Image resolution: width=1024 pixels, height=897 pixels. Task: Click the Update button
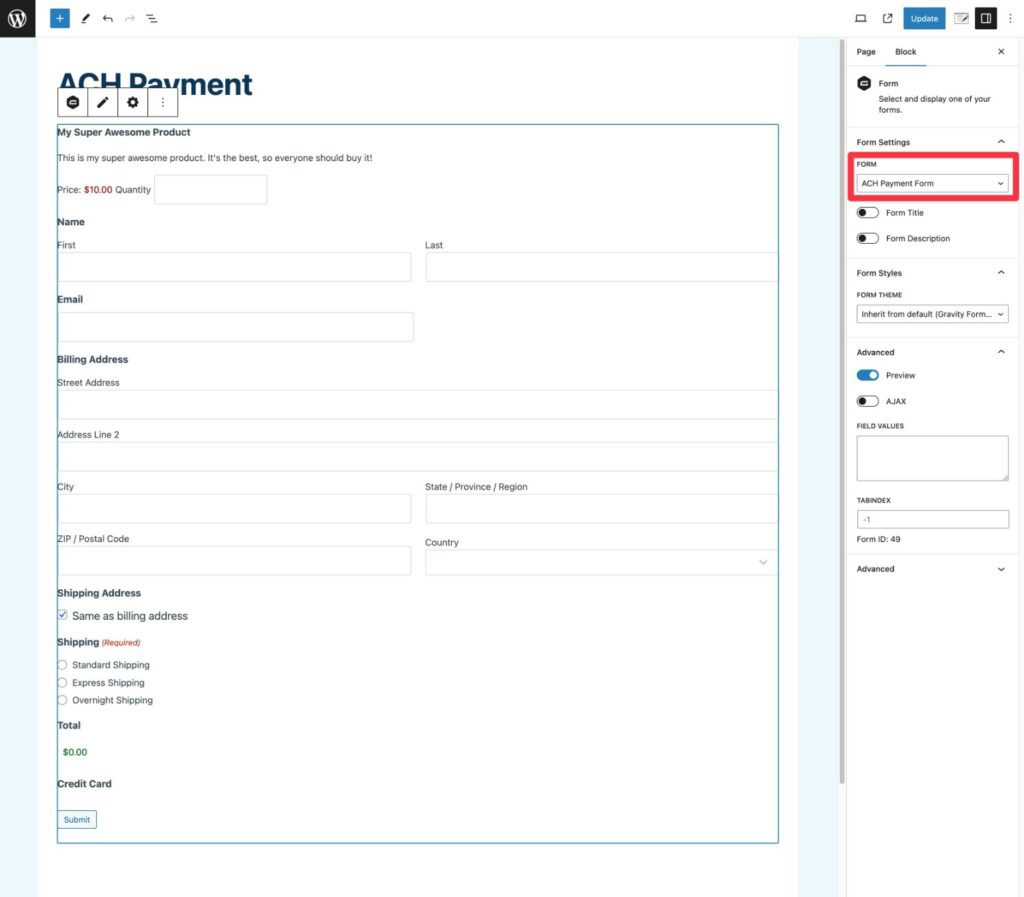[923, 18]
